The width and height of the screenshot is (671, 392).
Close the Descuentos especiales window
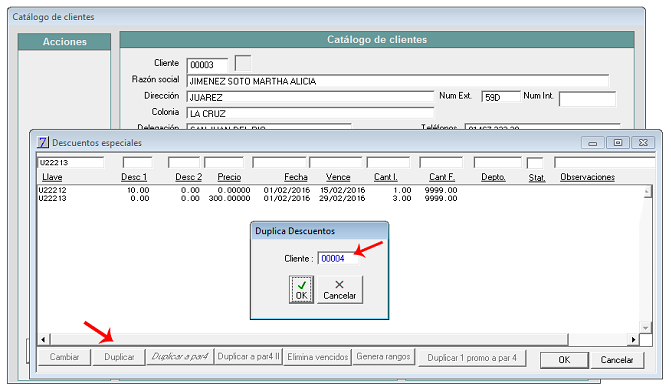[643, 143]
